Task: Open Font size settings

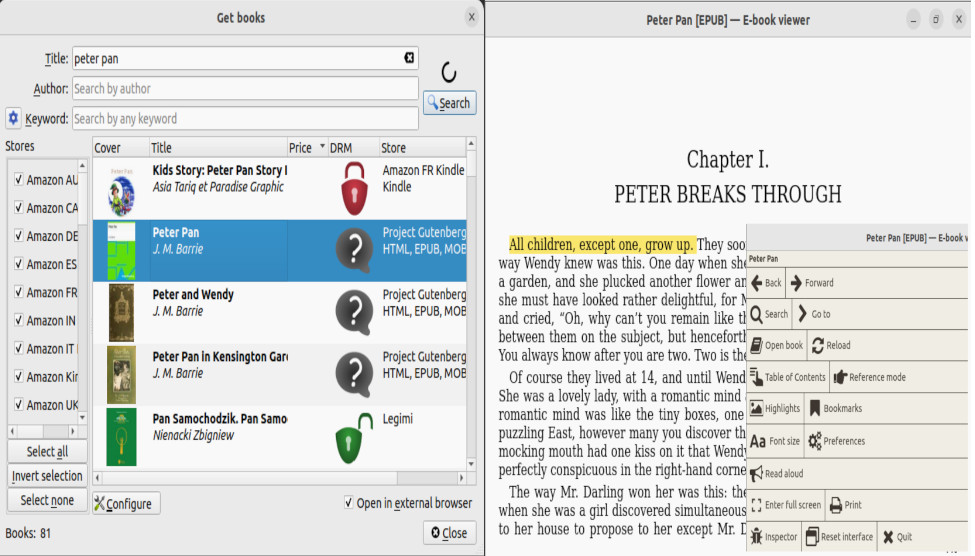Action: coord(775,441)
